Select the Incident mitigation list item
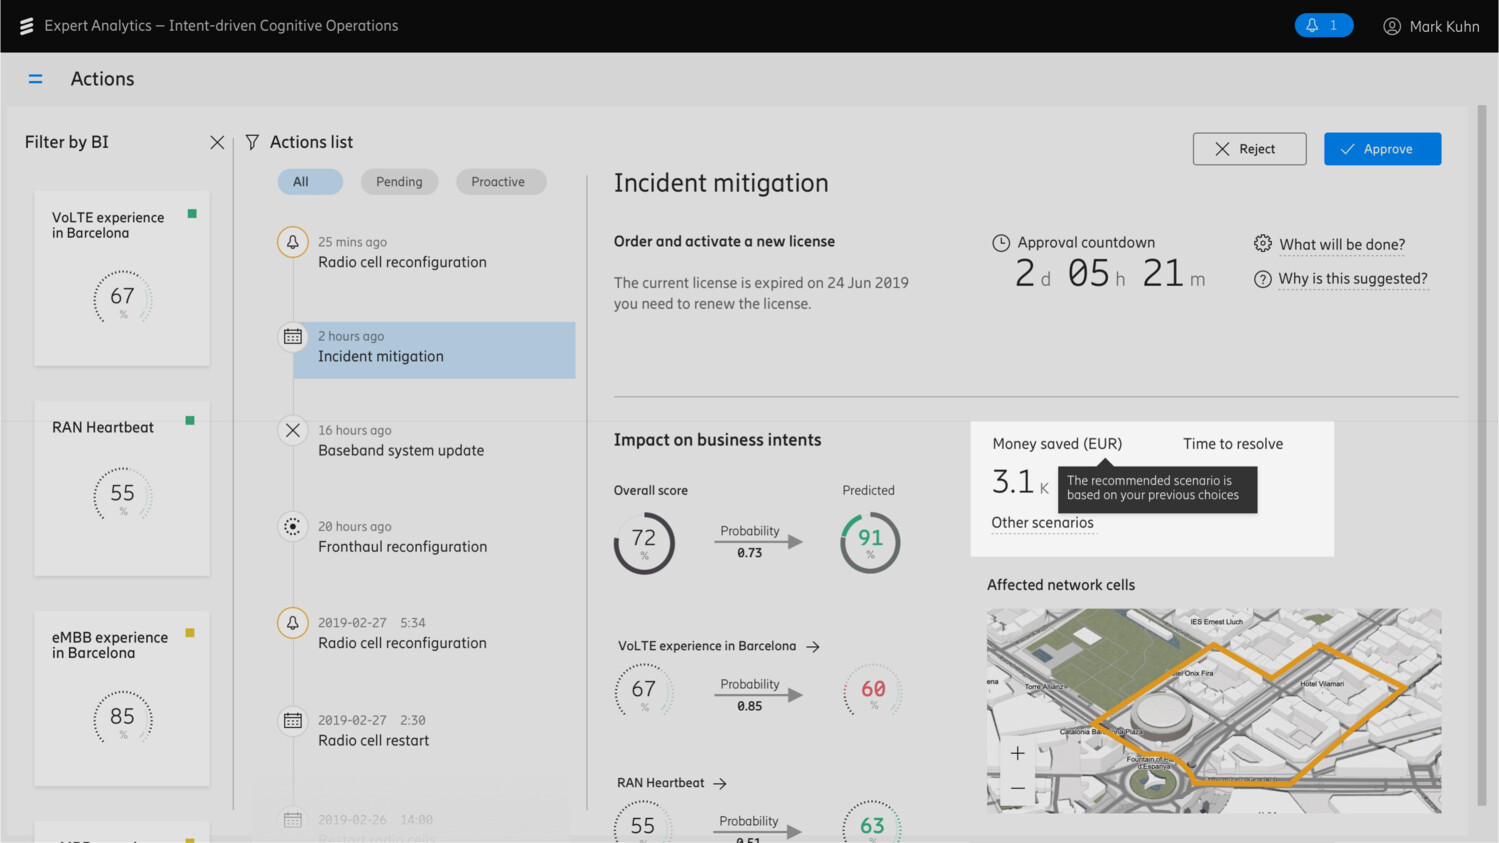This screenshot has height=843, width=1499. (x=434, y=349)
